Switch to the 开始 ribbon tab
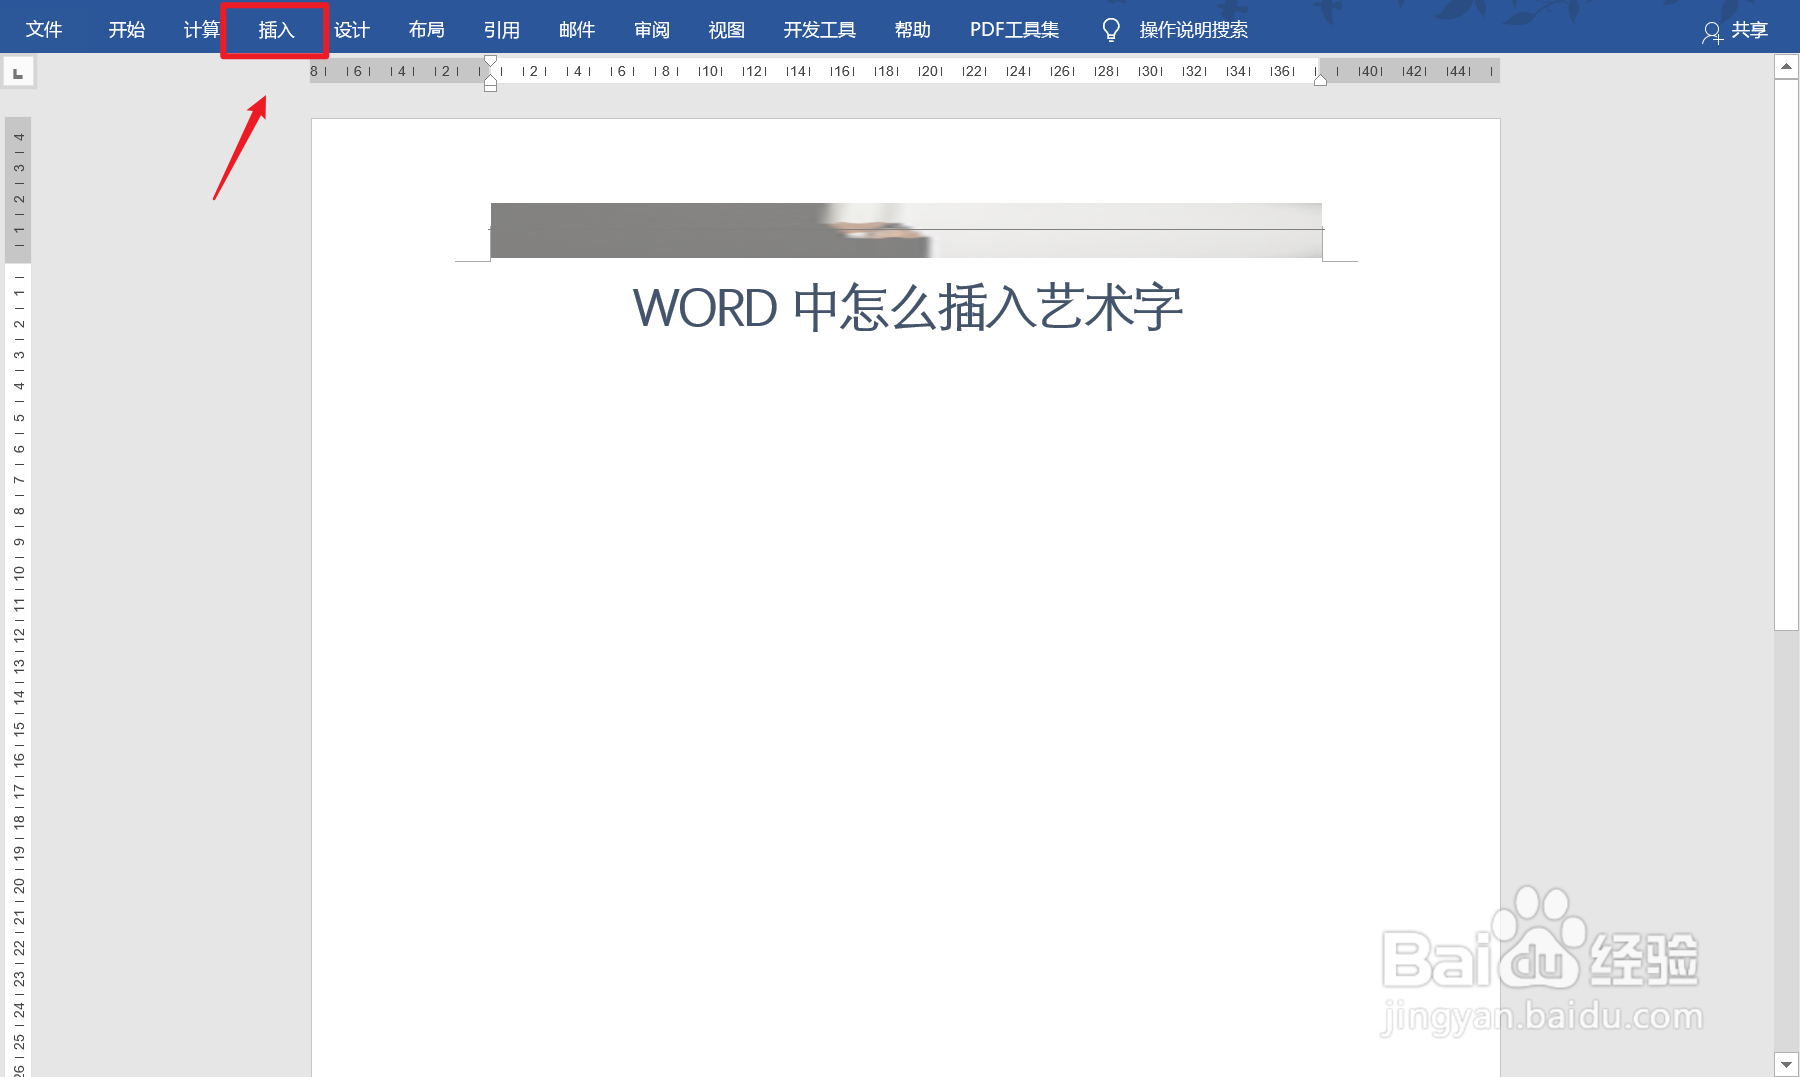The width and height of the screenshot is (1800, 1077). [x=125, y=29]
